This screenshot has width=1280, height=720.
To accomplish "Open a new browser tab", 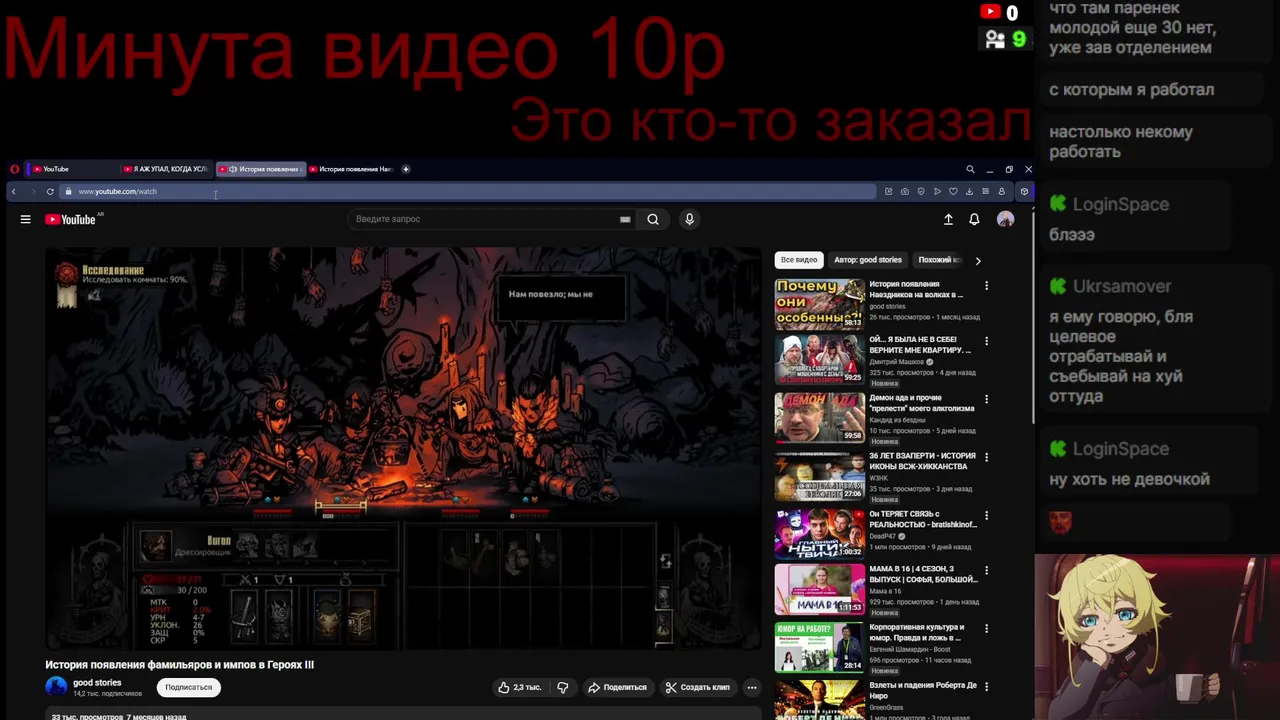I will pyautogui.click(x=405, y=169).
